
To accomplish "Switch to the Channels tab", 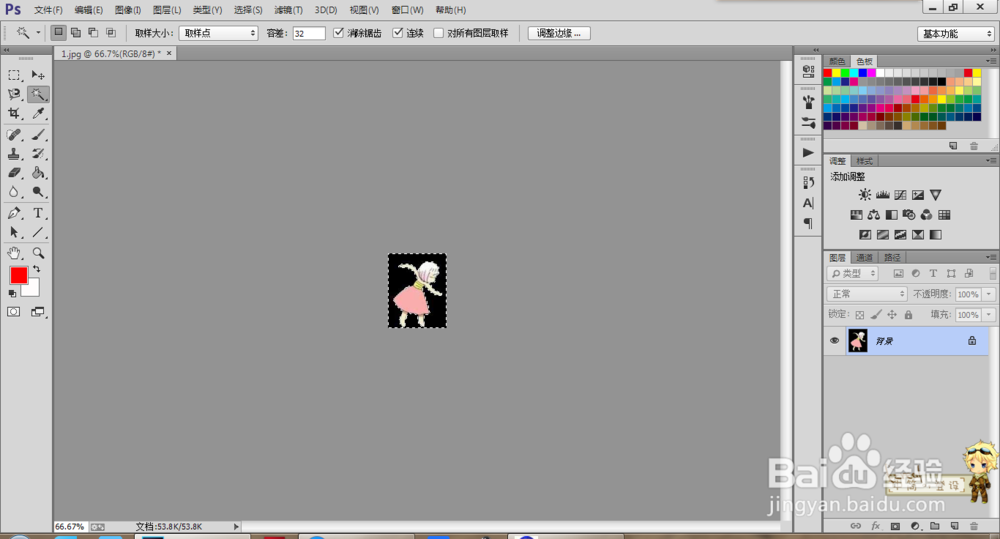I will point(864,258).
